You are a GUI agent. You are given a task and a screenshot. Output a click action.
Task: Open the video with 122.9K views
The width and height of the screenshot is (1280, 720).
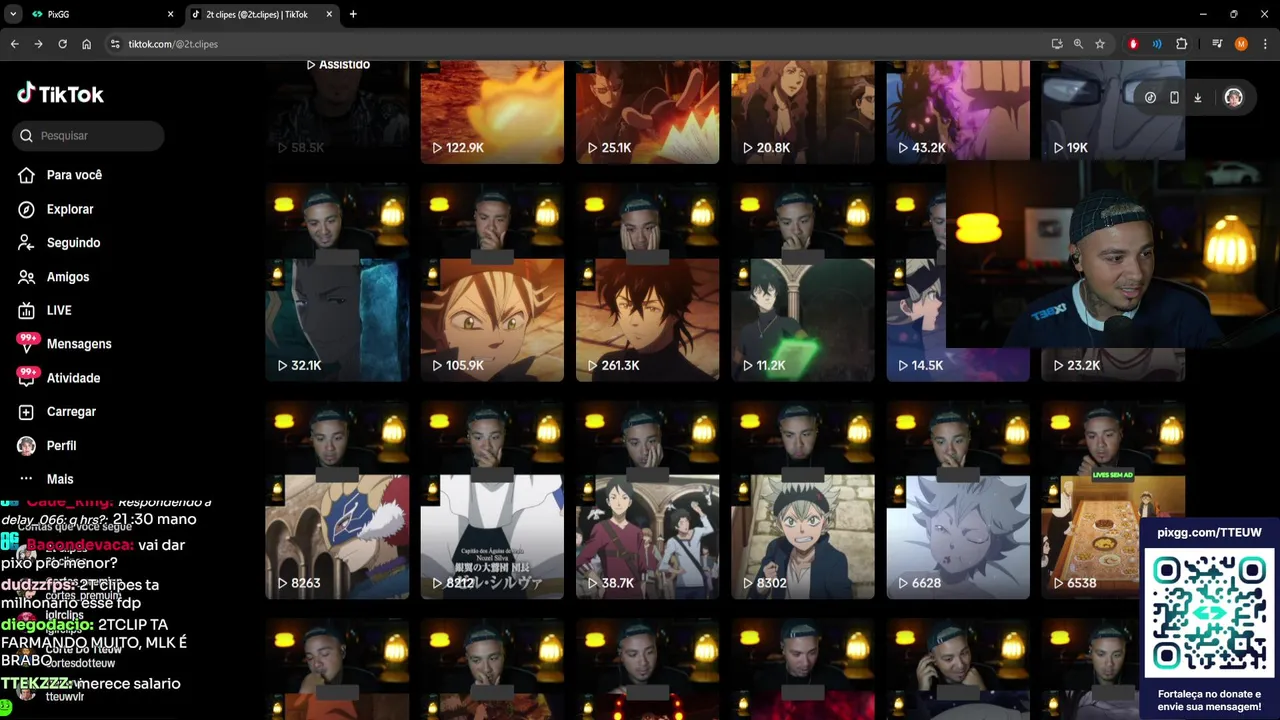492,111
